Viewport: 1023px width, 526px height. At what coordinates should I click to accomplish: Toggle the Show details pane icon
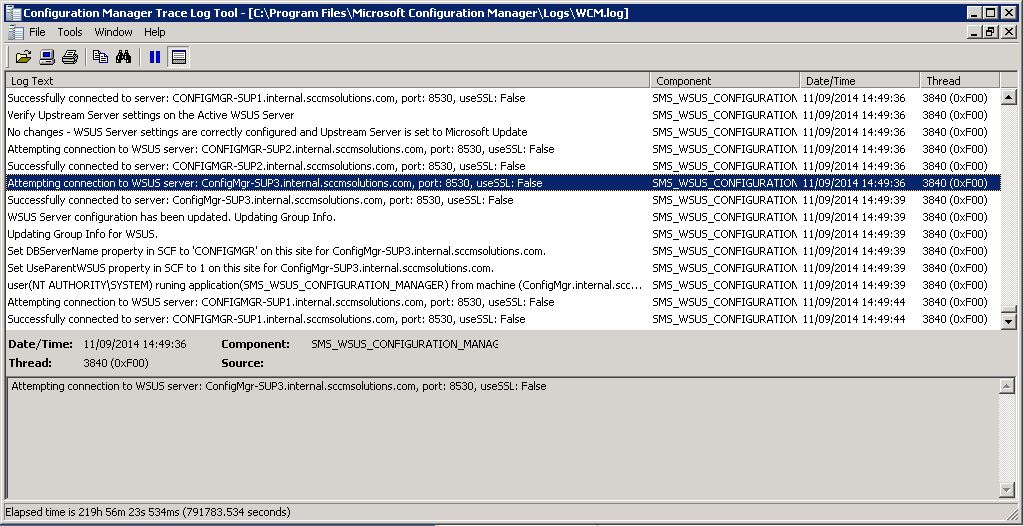coord(179,57)
